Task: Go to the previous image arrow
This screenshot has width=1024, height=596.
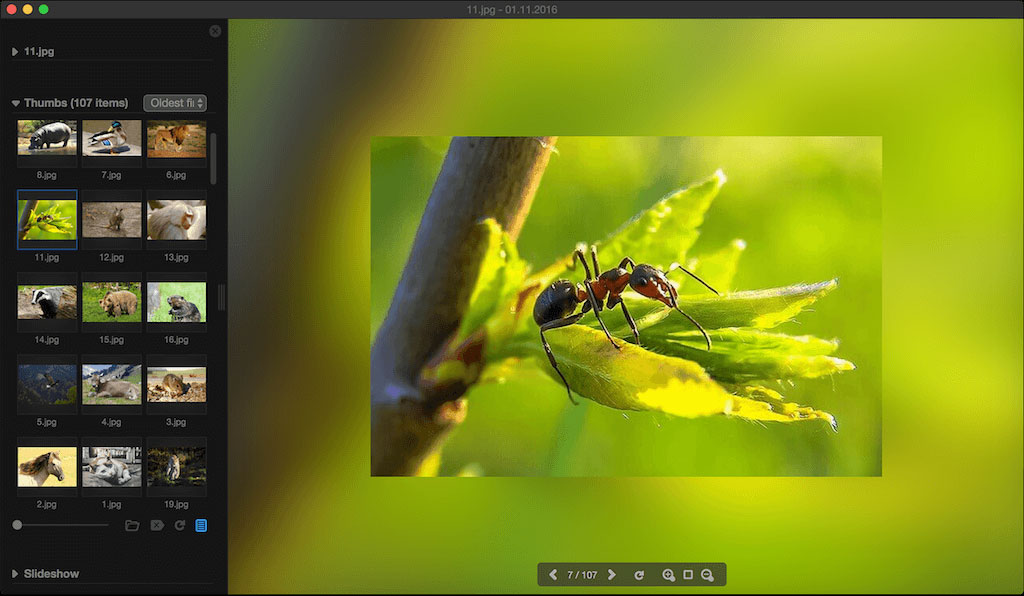Action: (553, 575)
